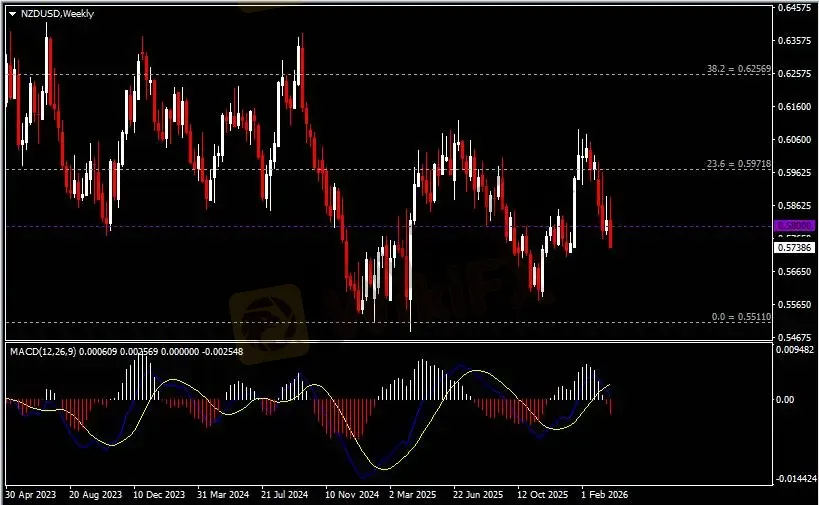Click the latest red candlestick on chart
Viewport: 819px width, 505px height.
point(611,234)
